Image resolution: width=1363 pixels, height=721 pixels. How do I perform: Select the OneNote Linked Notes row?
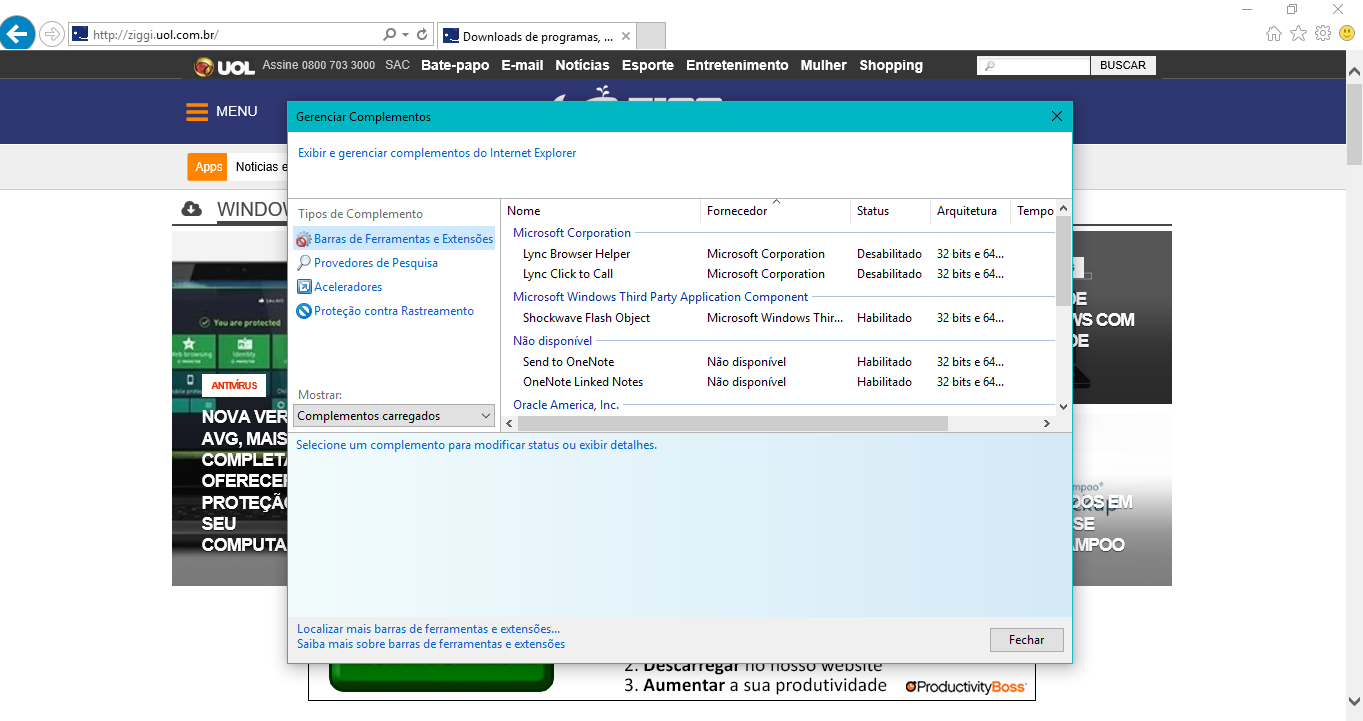click(778, 382)
